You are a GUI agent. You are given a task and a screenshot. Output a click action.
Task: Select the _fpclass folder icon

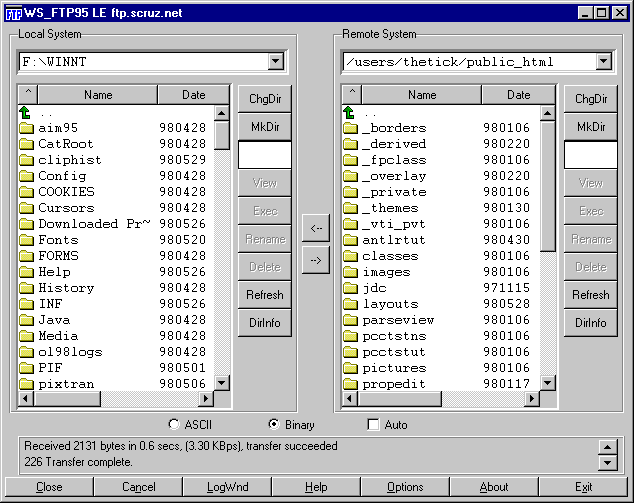point(351,160)
